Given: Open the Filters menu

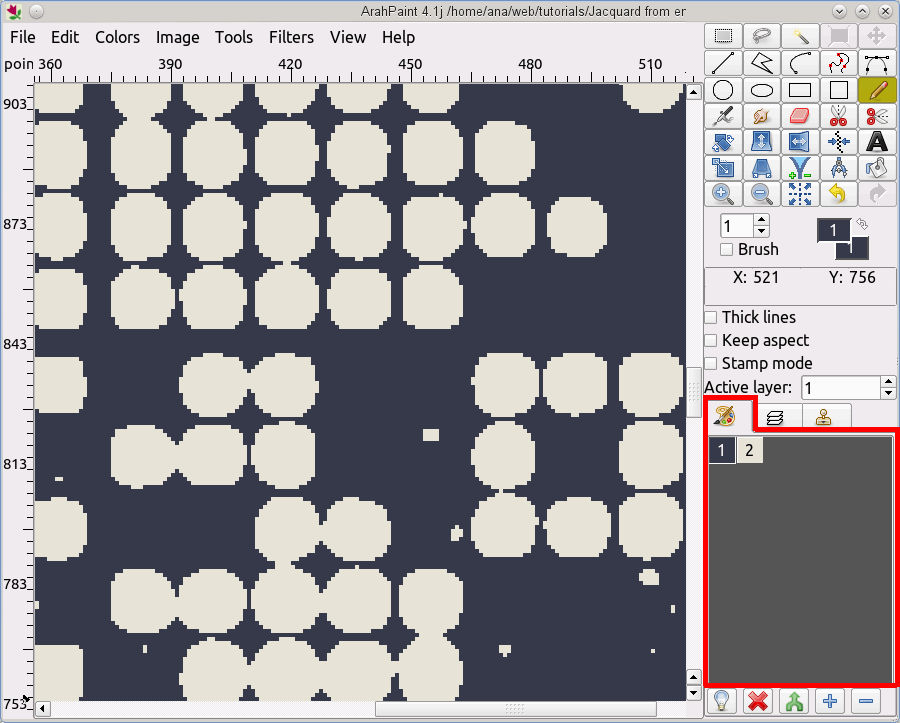Looking at the screenshot, I should [x=292, y=37].
